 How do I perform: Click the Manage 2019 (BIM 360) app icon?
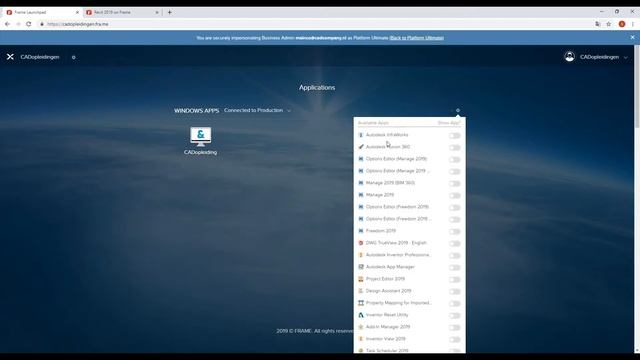pos(361,183)
